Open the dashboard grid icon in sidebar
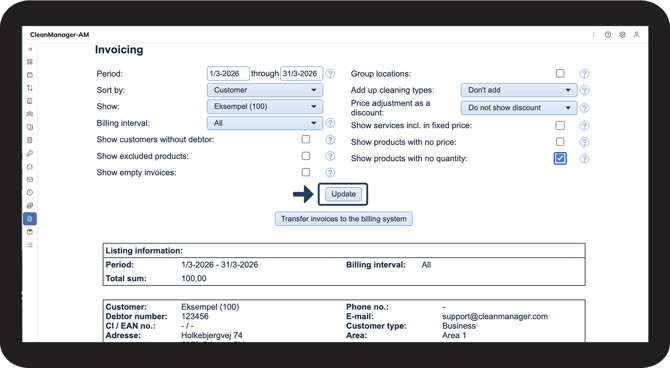The height and width of the screenshot is (368, 670). [x=30, y=62]
